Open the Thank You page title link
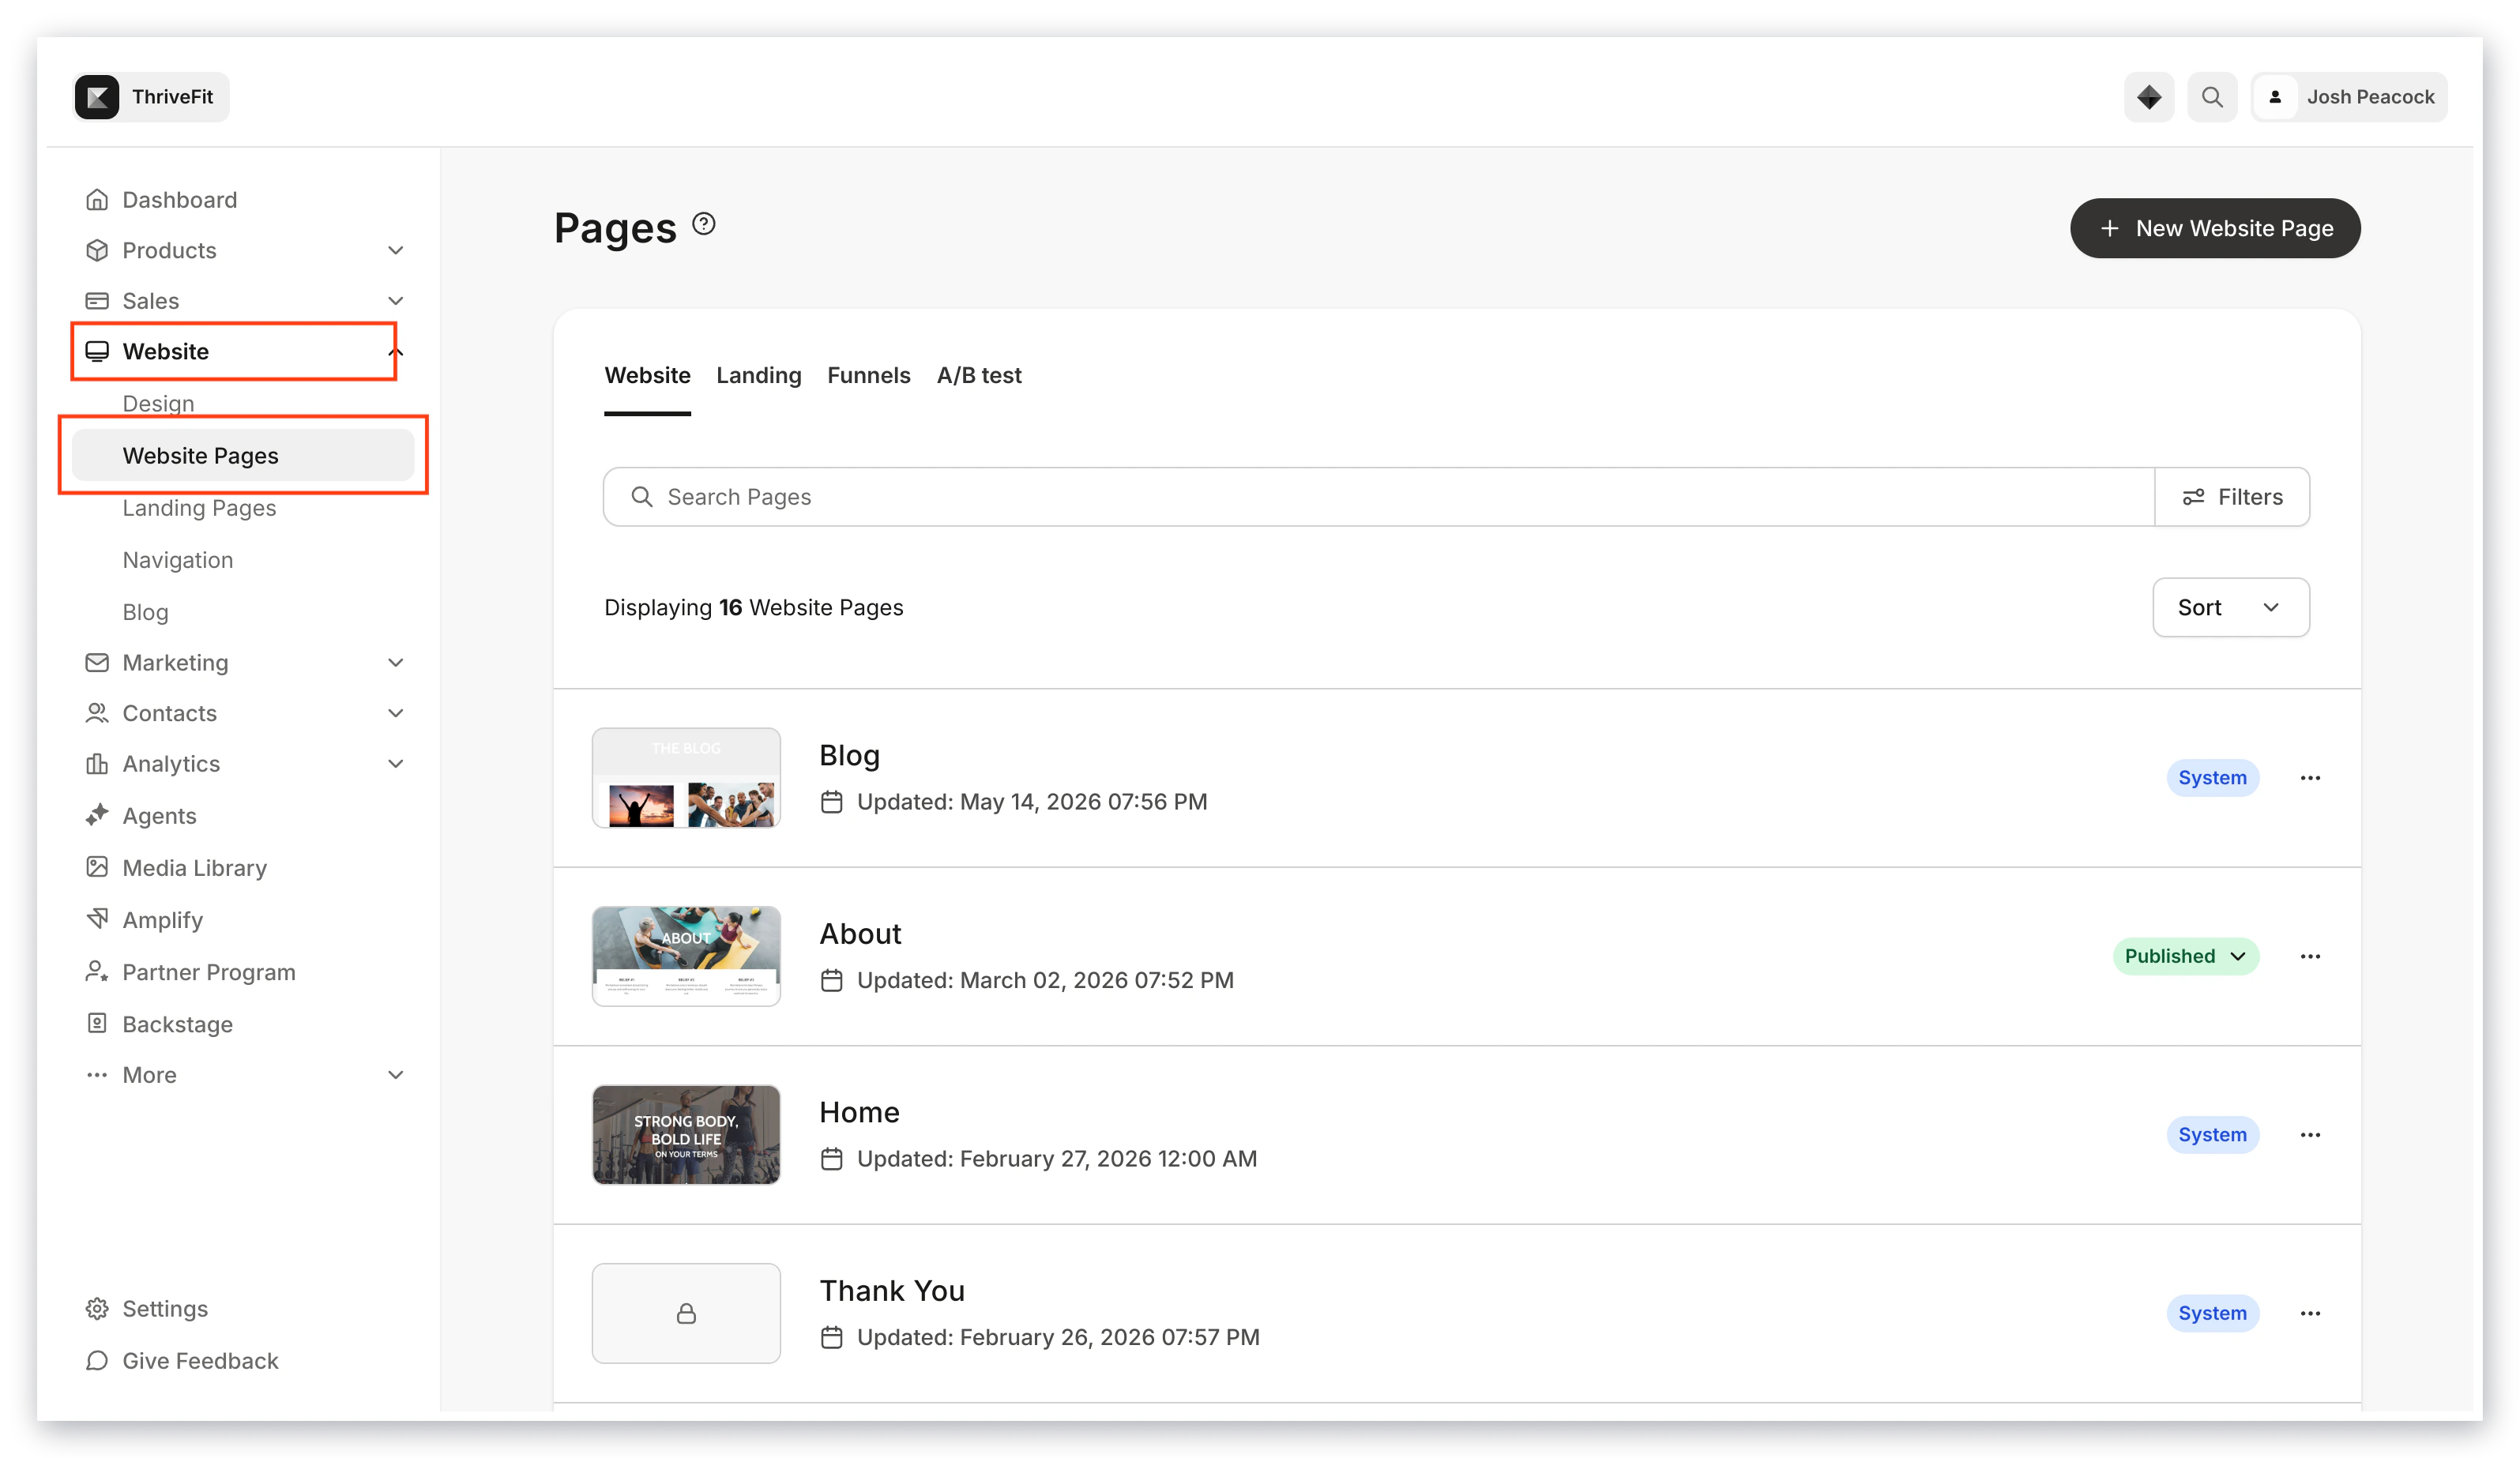 coord(892,1291)
